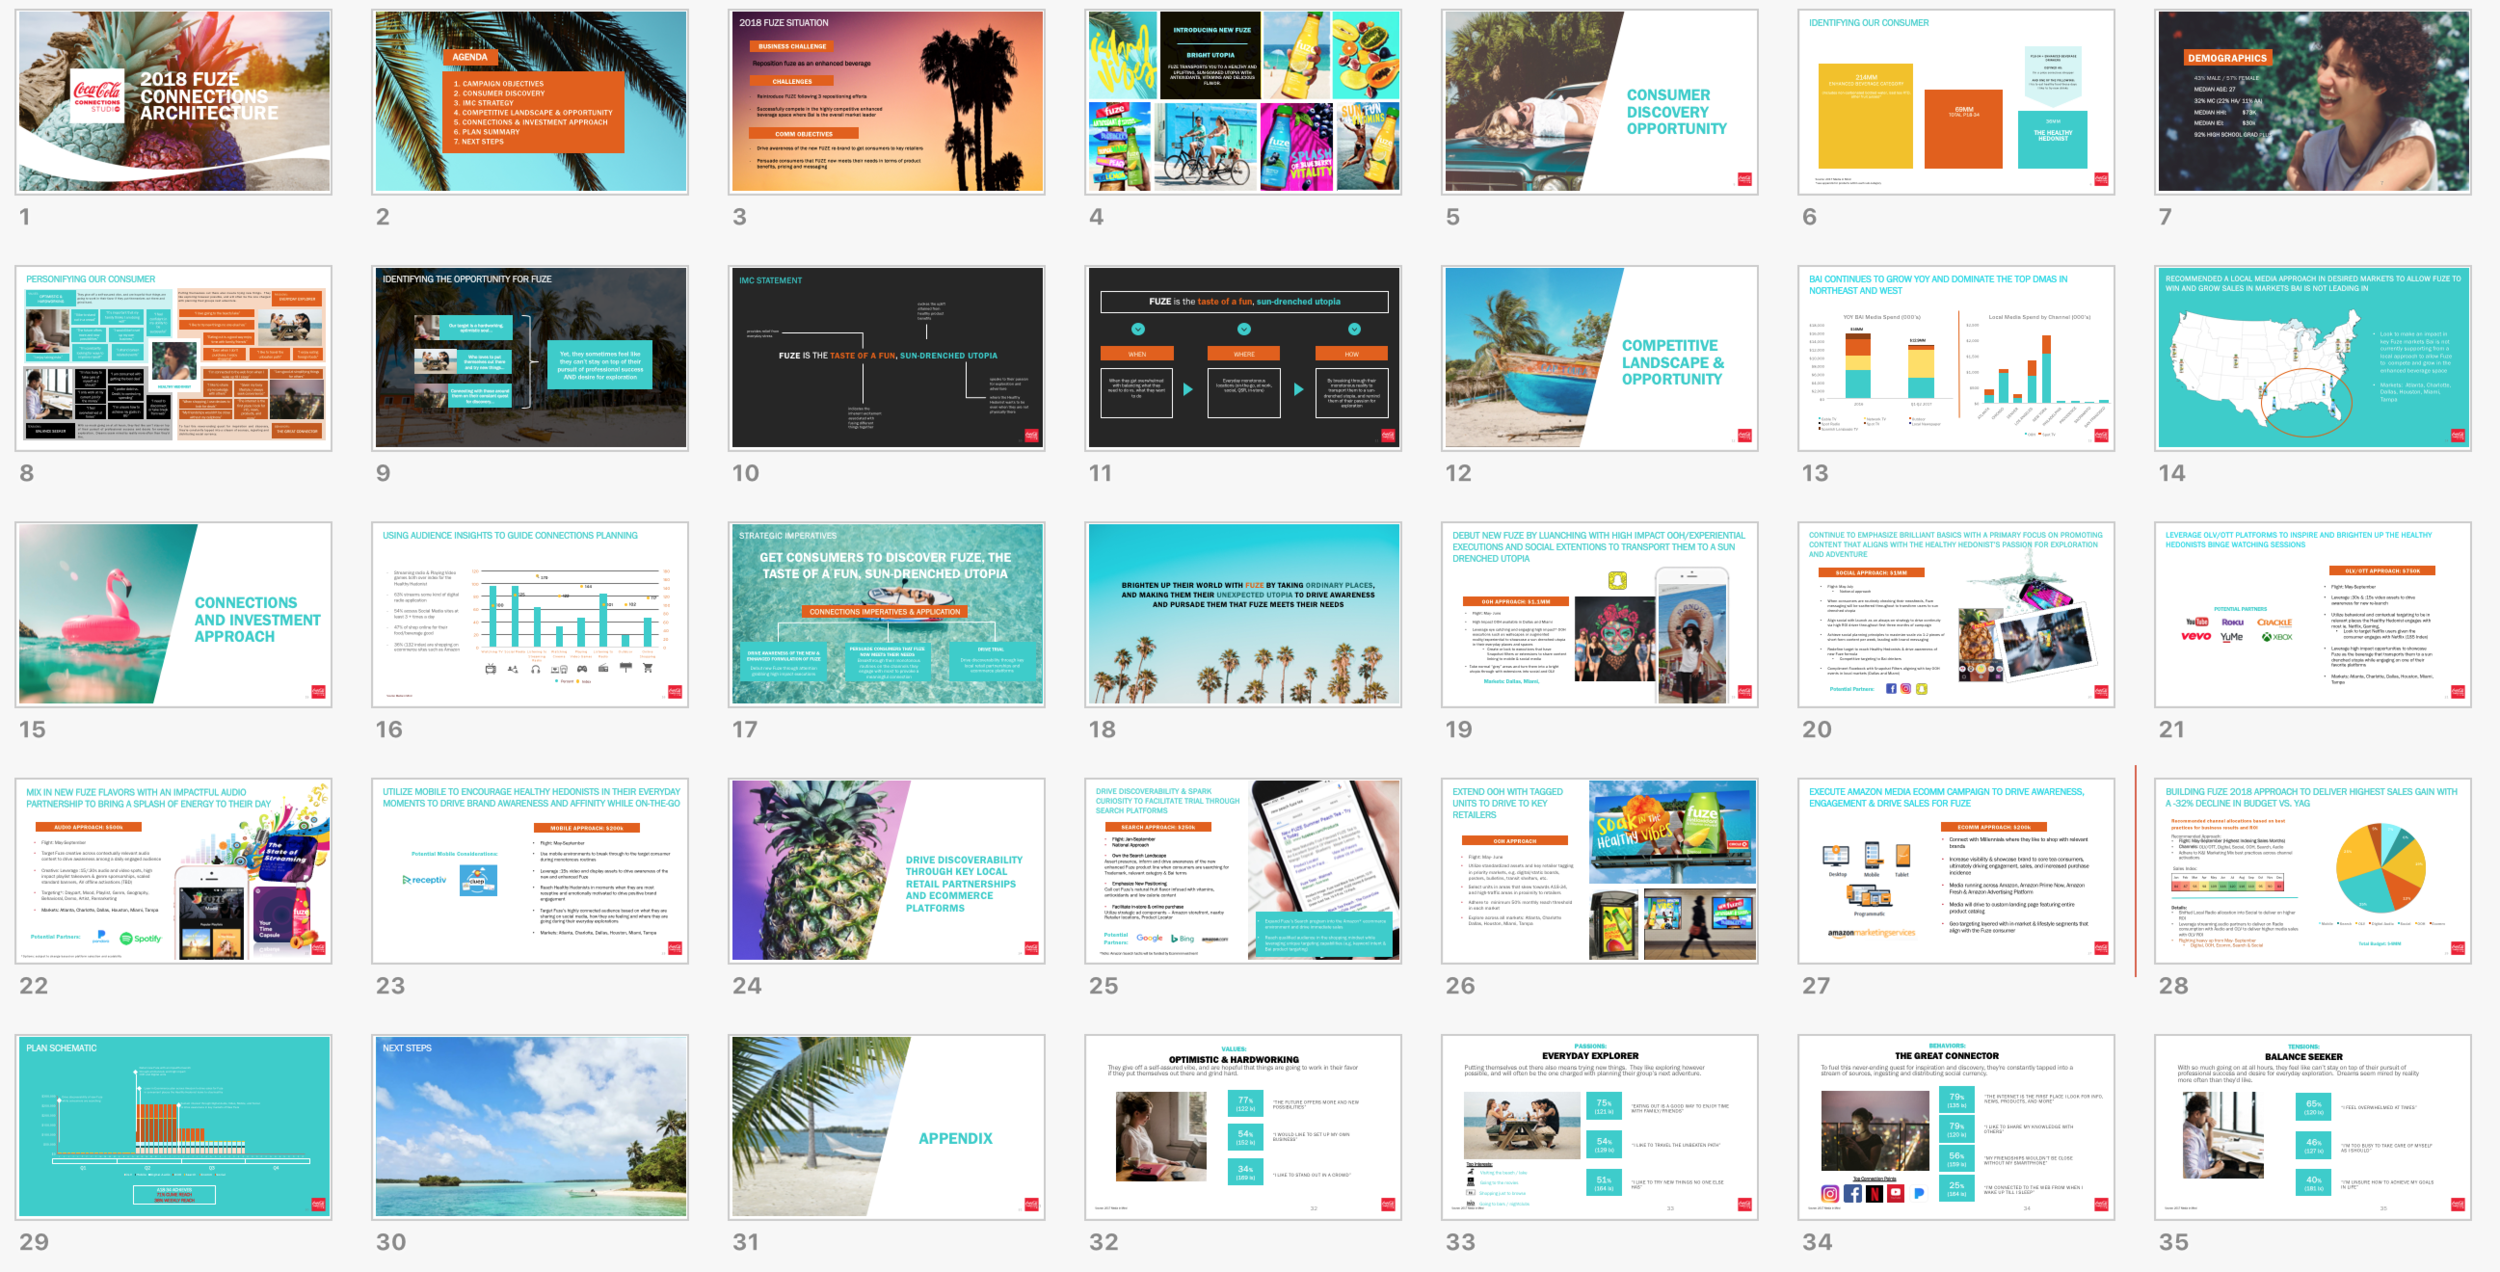
Task: Click the Google partner logo on slide 25
Action: (x=1149, y=938)
